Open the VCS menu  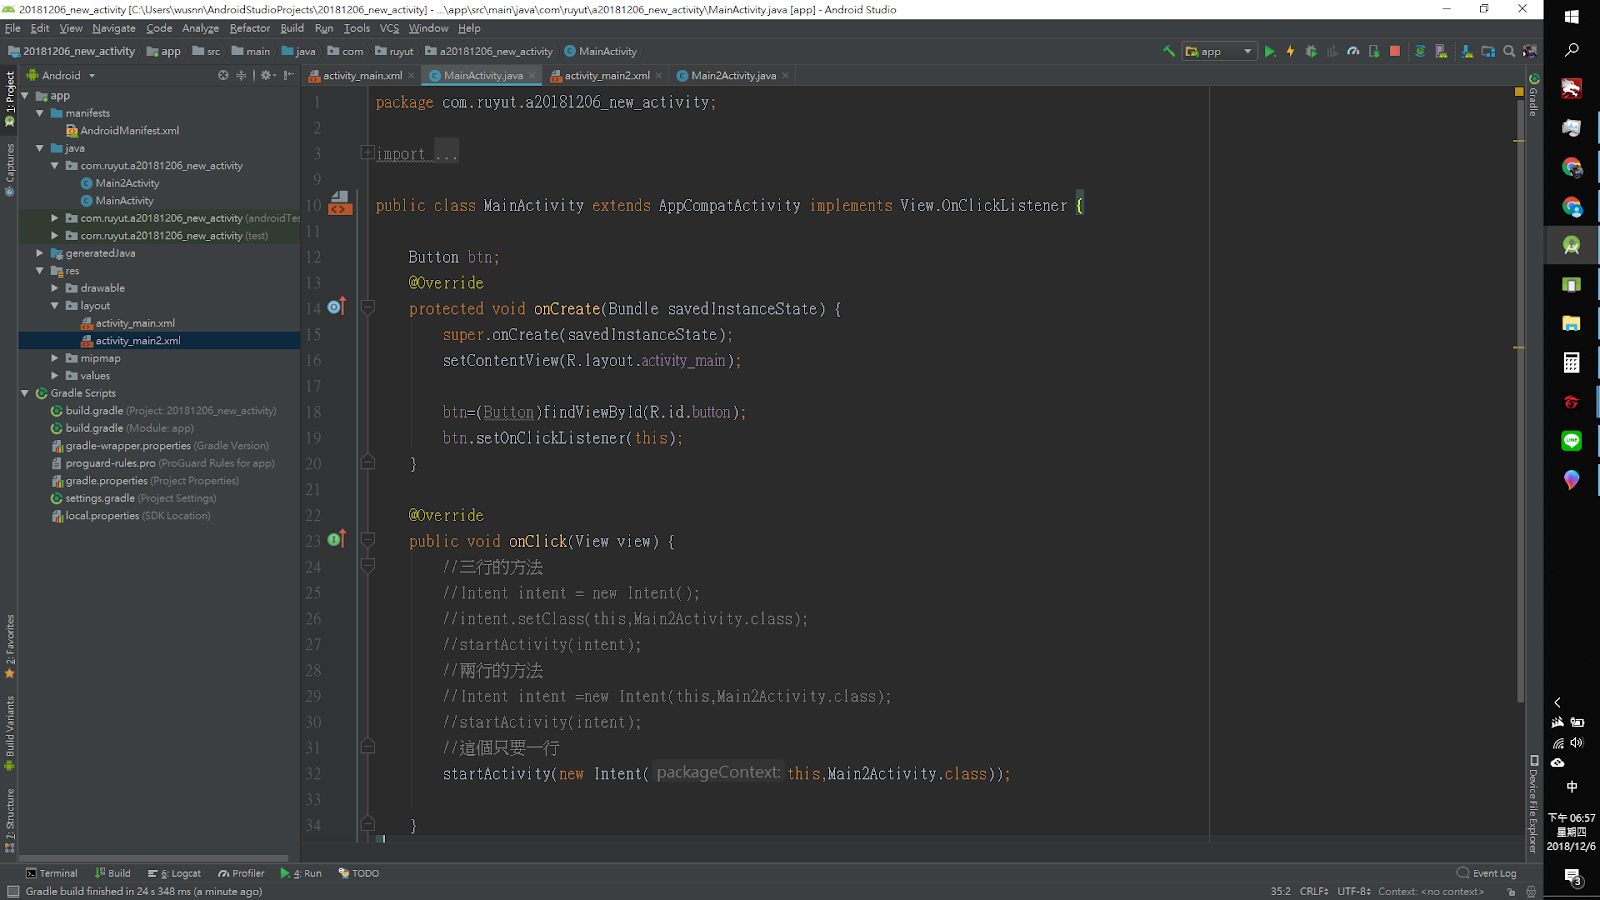click(389, 28)
